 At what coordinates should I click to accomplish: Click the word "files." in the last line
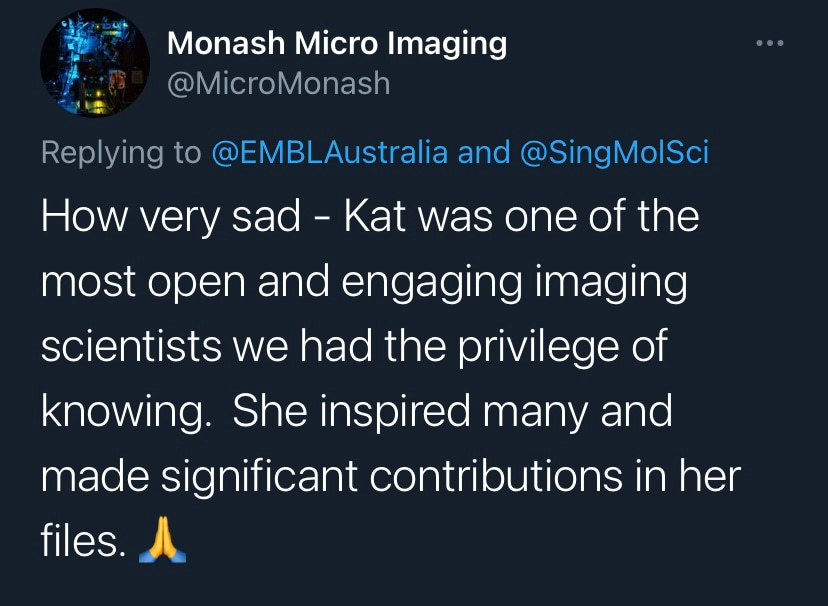(83, 541)
